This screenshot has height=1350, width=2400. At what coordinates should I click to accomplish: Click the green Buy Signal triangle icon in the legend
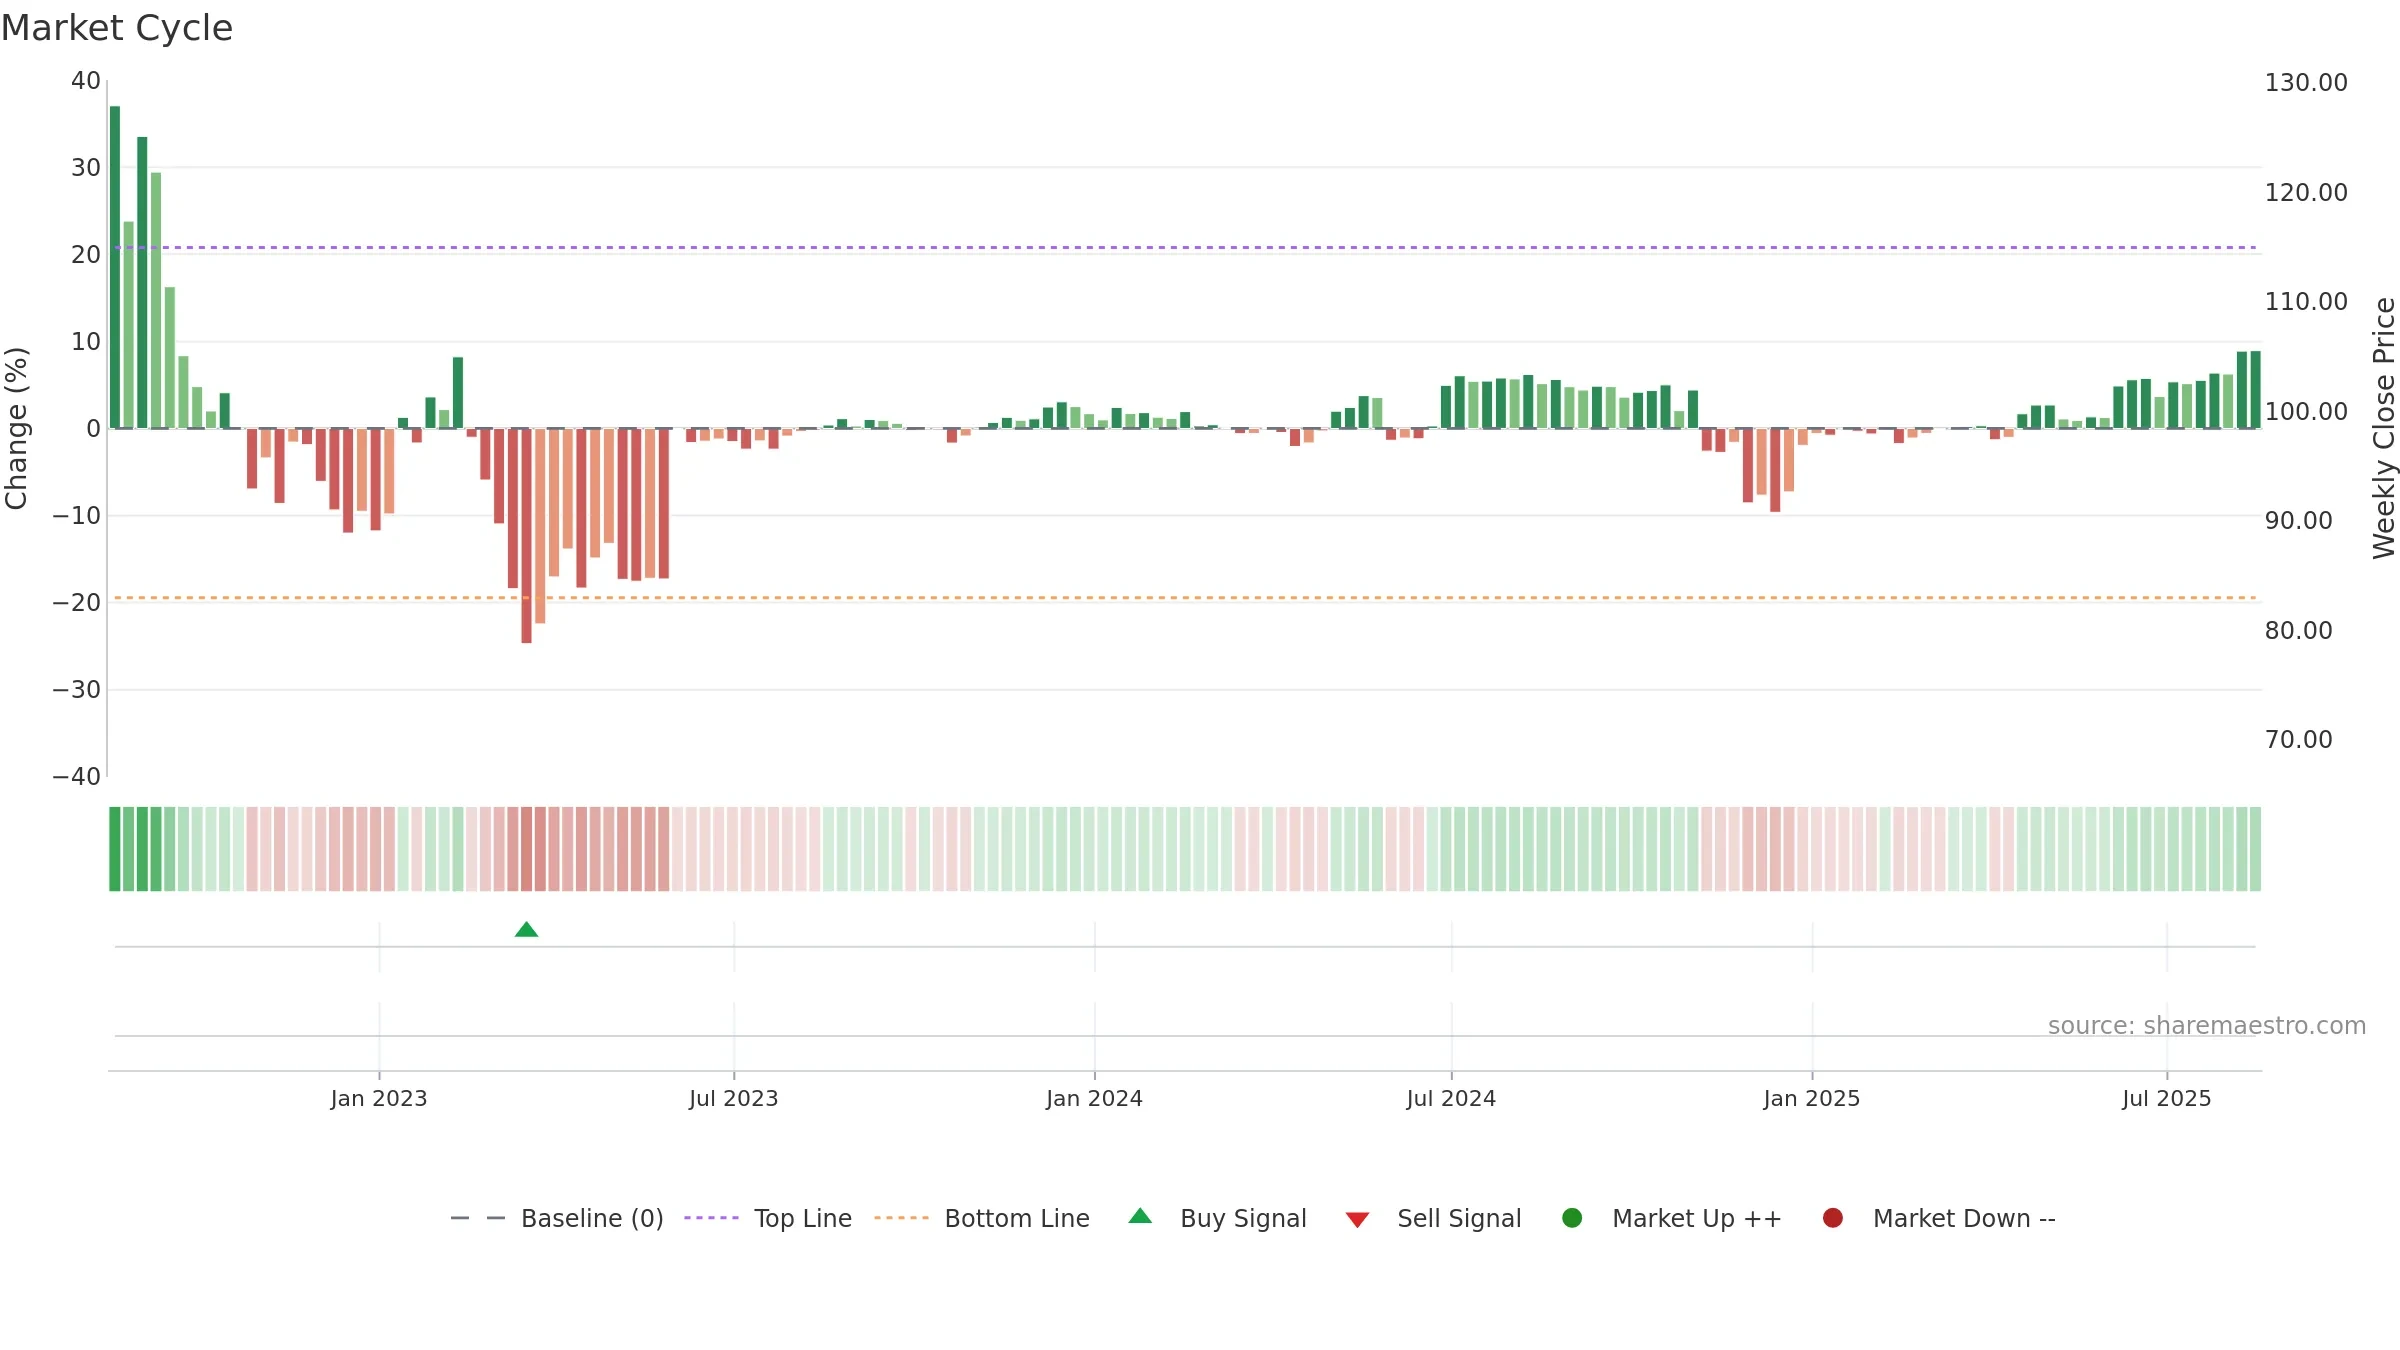[1140, 1216]
